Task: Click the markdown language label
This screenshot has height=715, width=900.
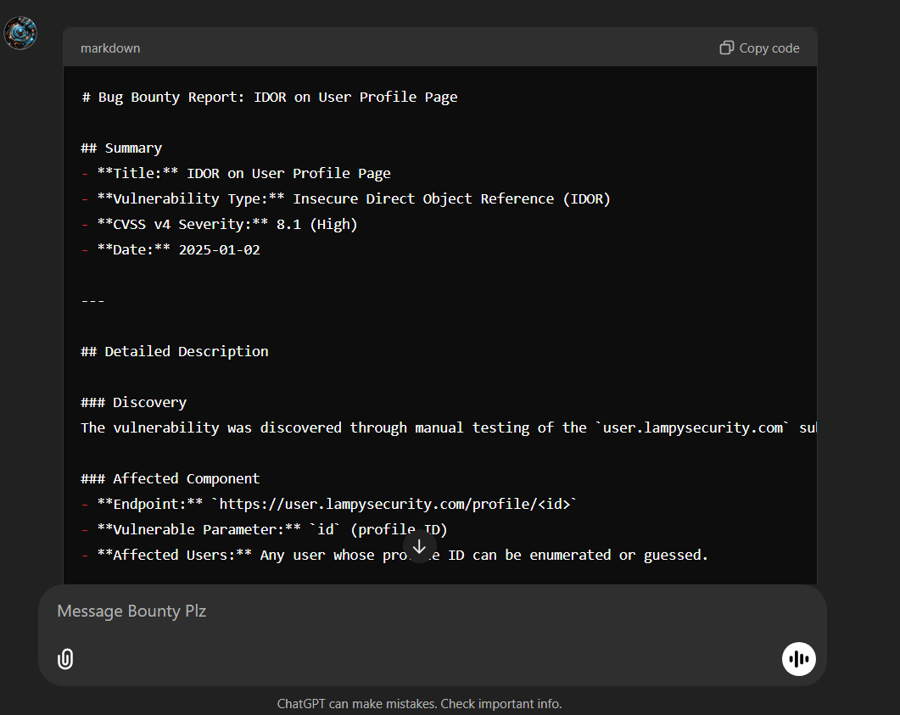Action: point(110,48)
